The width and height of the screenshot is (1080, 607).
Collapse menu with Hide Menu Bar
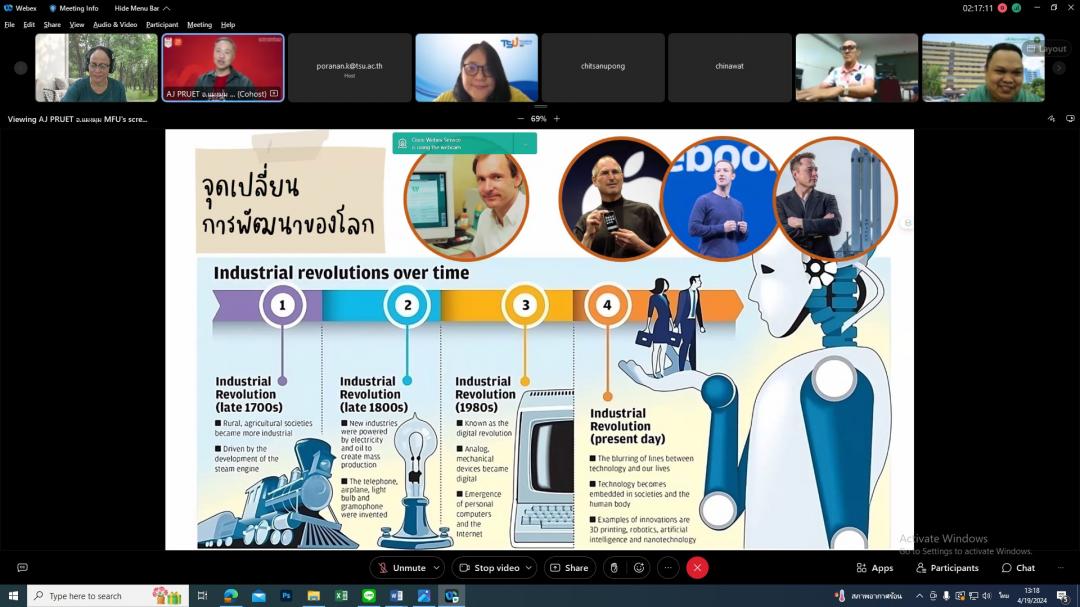(x=142, y=8)
